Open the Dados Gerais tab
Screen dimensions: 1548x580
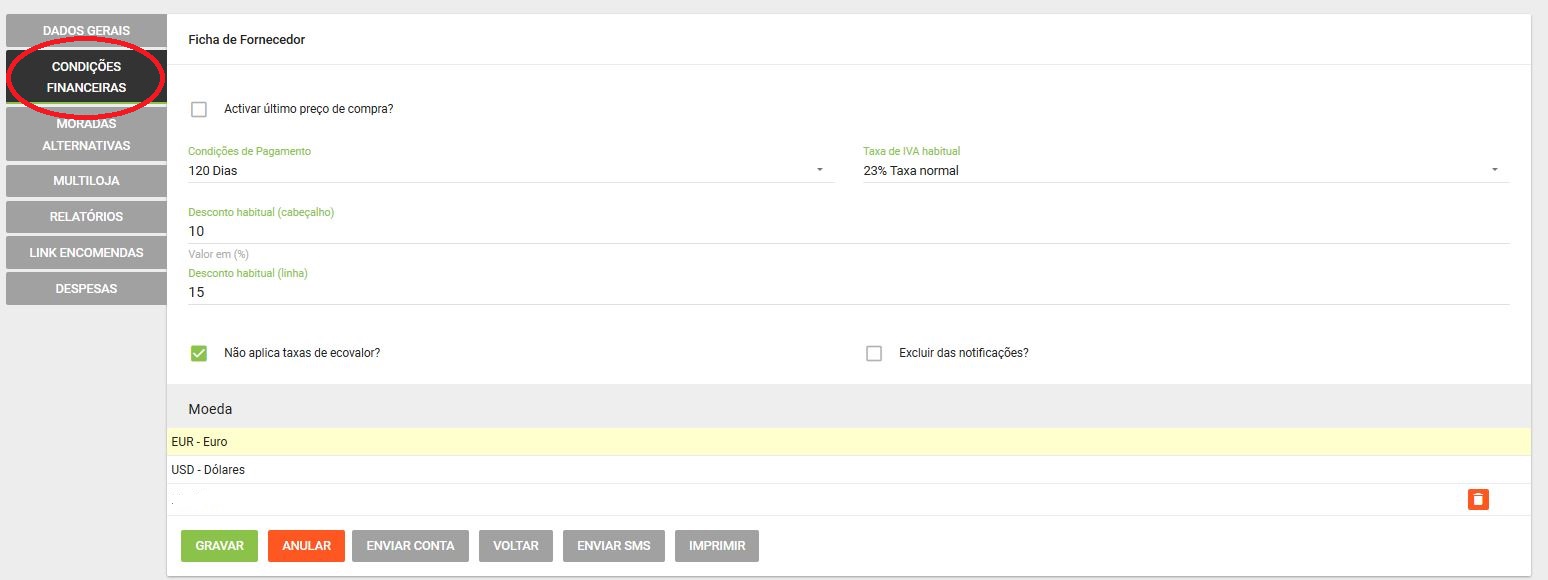pyautogui.click(x=86, y=31)
